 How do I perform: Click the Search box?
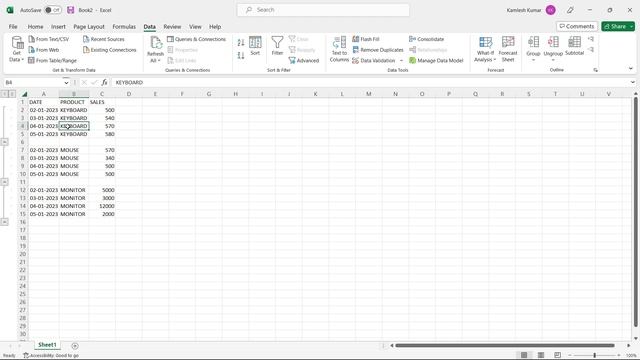click(323, 10)
